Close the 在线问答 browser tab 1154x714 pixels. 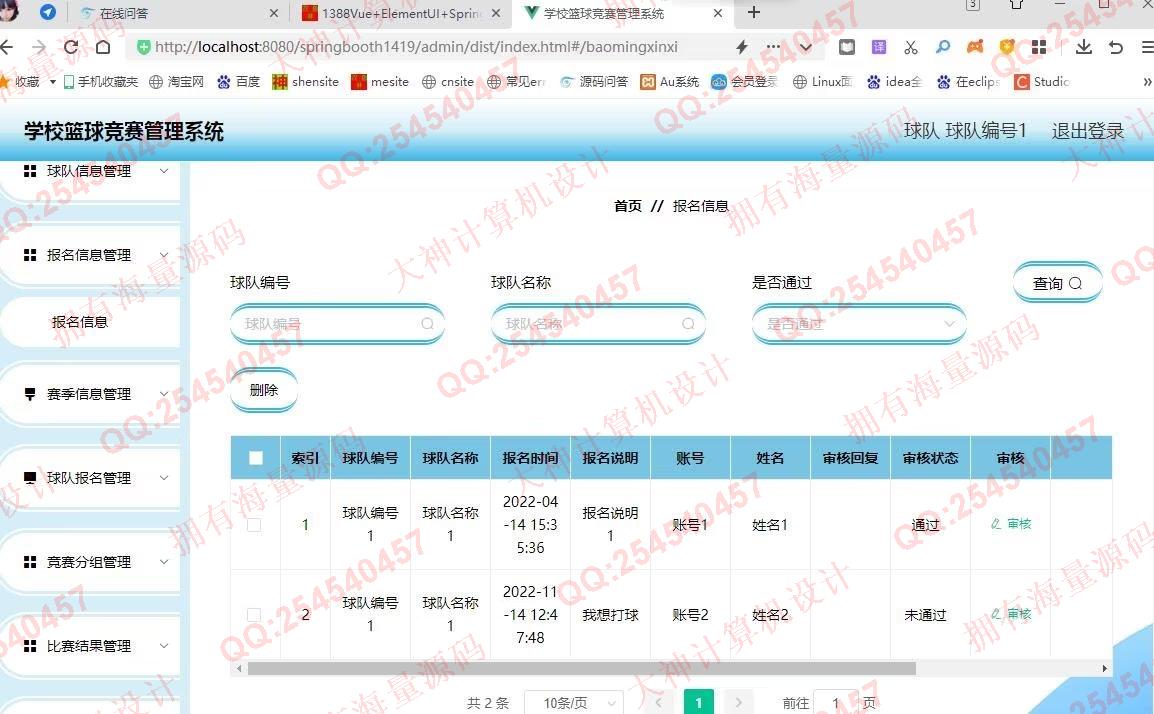pos(274,13)
